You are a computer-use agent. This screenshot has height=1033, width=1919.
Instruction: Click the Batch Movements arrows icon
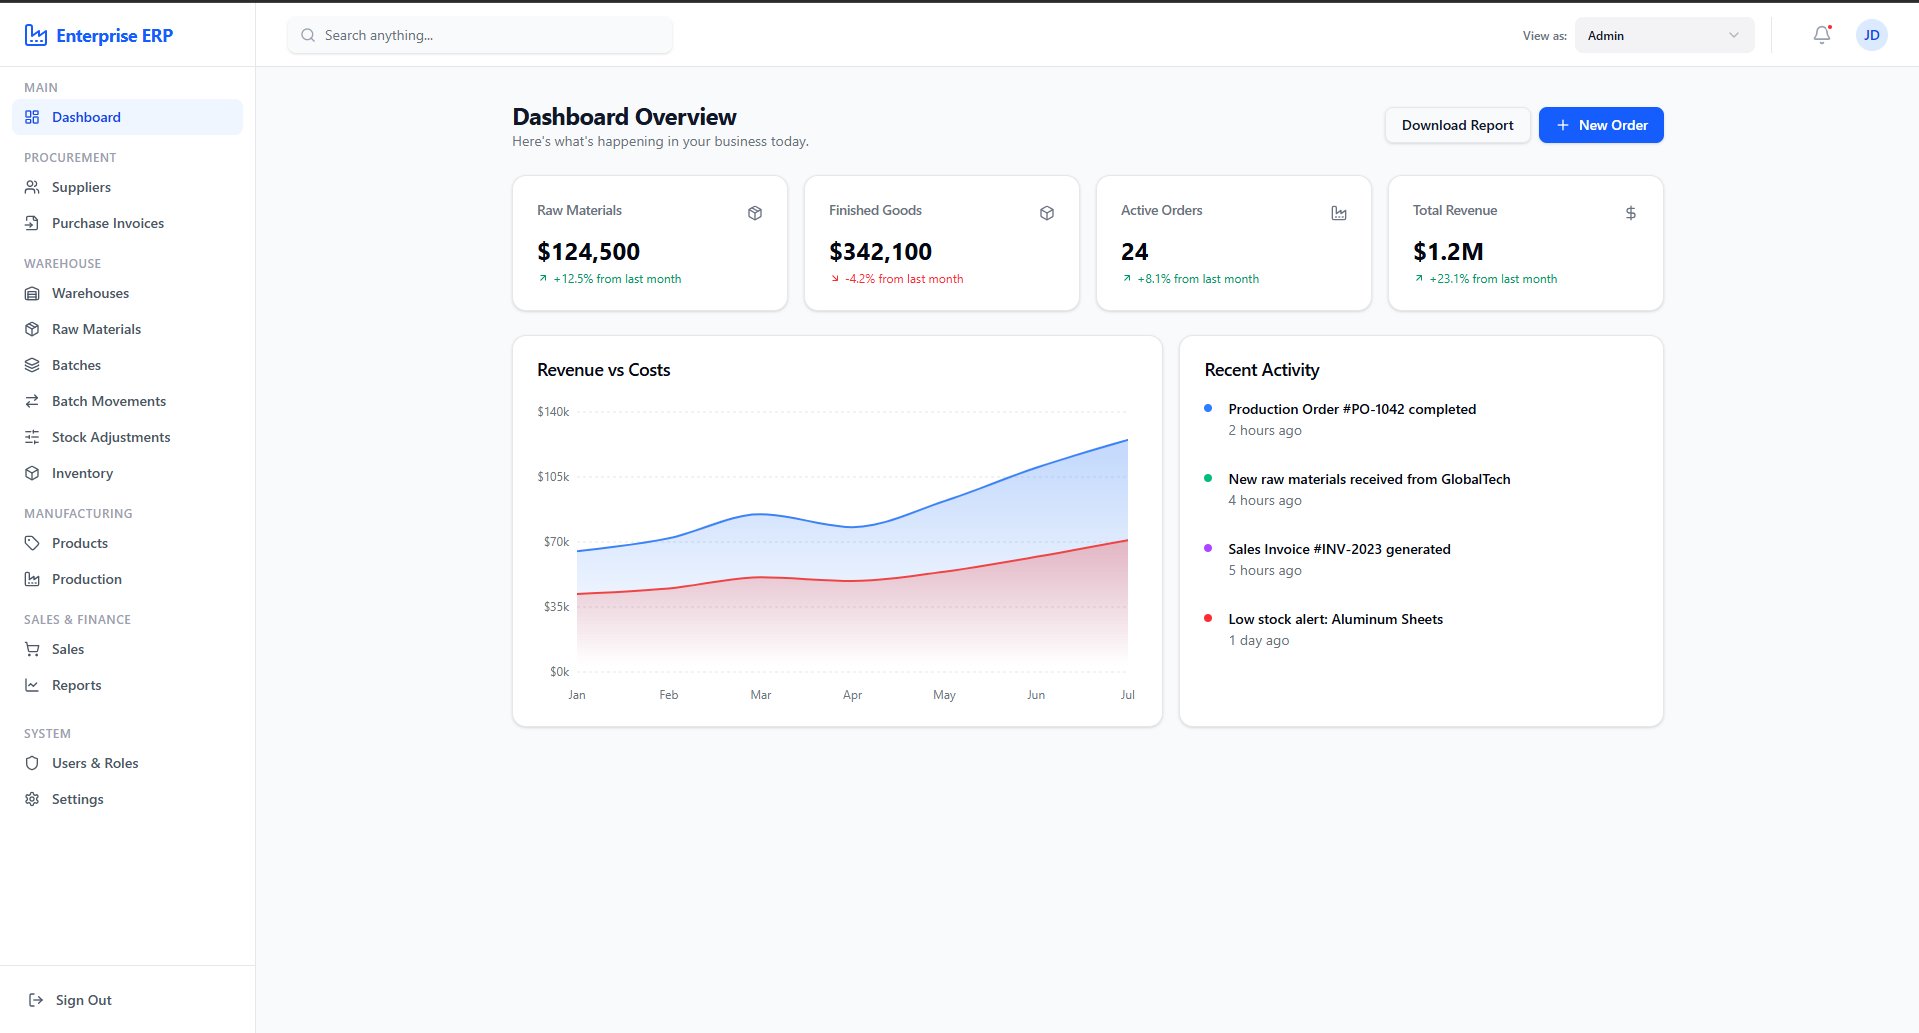pos(32,401)
